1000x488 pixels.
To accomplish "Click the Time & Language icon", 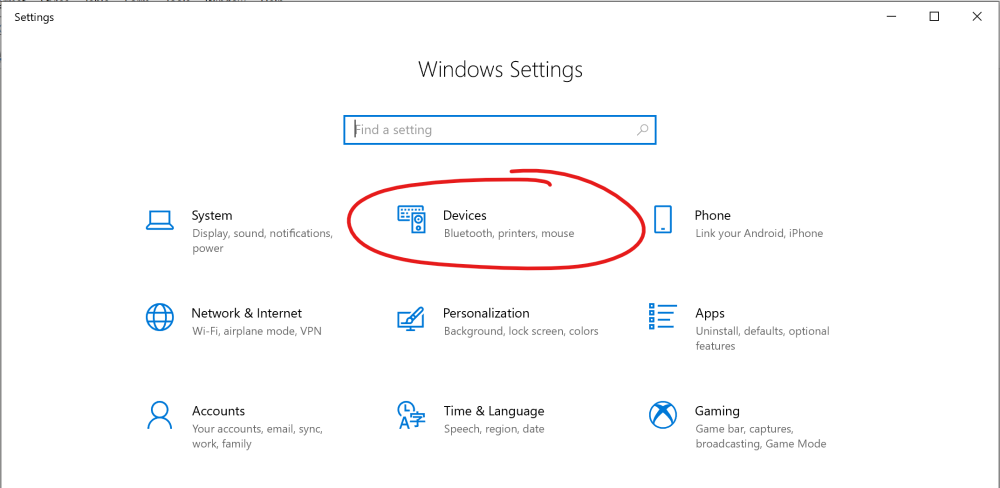I will [411, 415].
